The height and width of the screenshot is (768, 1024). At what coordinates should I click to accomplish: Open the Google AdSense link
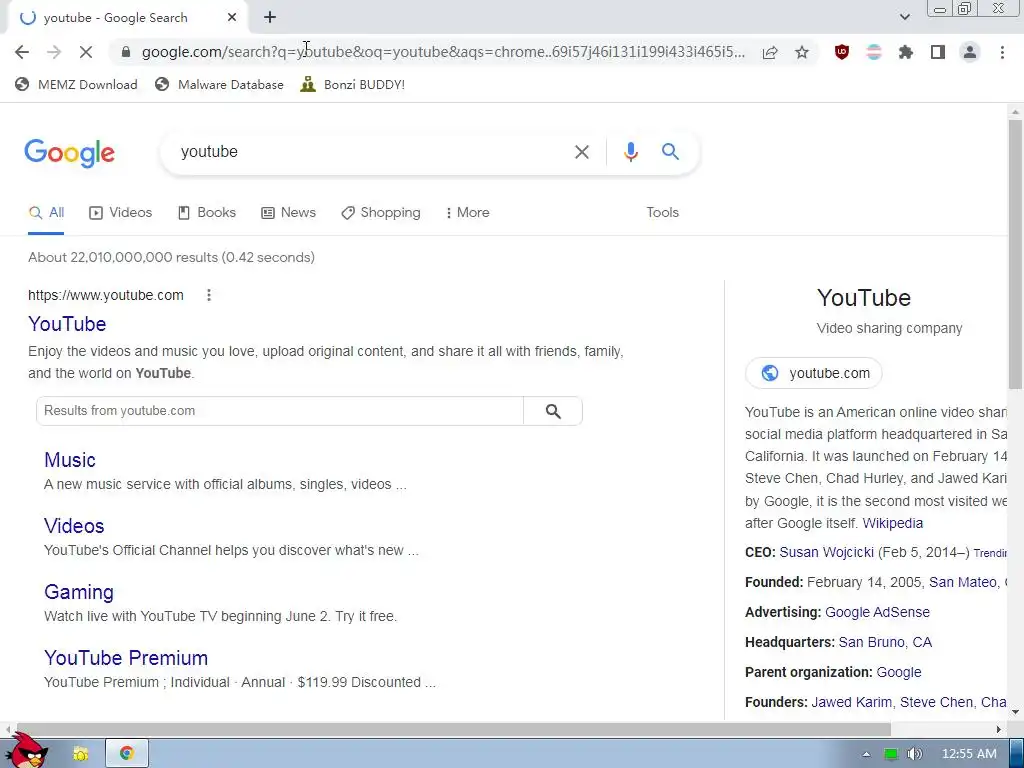coord(877,613)
